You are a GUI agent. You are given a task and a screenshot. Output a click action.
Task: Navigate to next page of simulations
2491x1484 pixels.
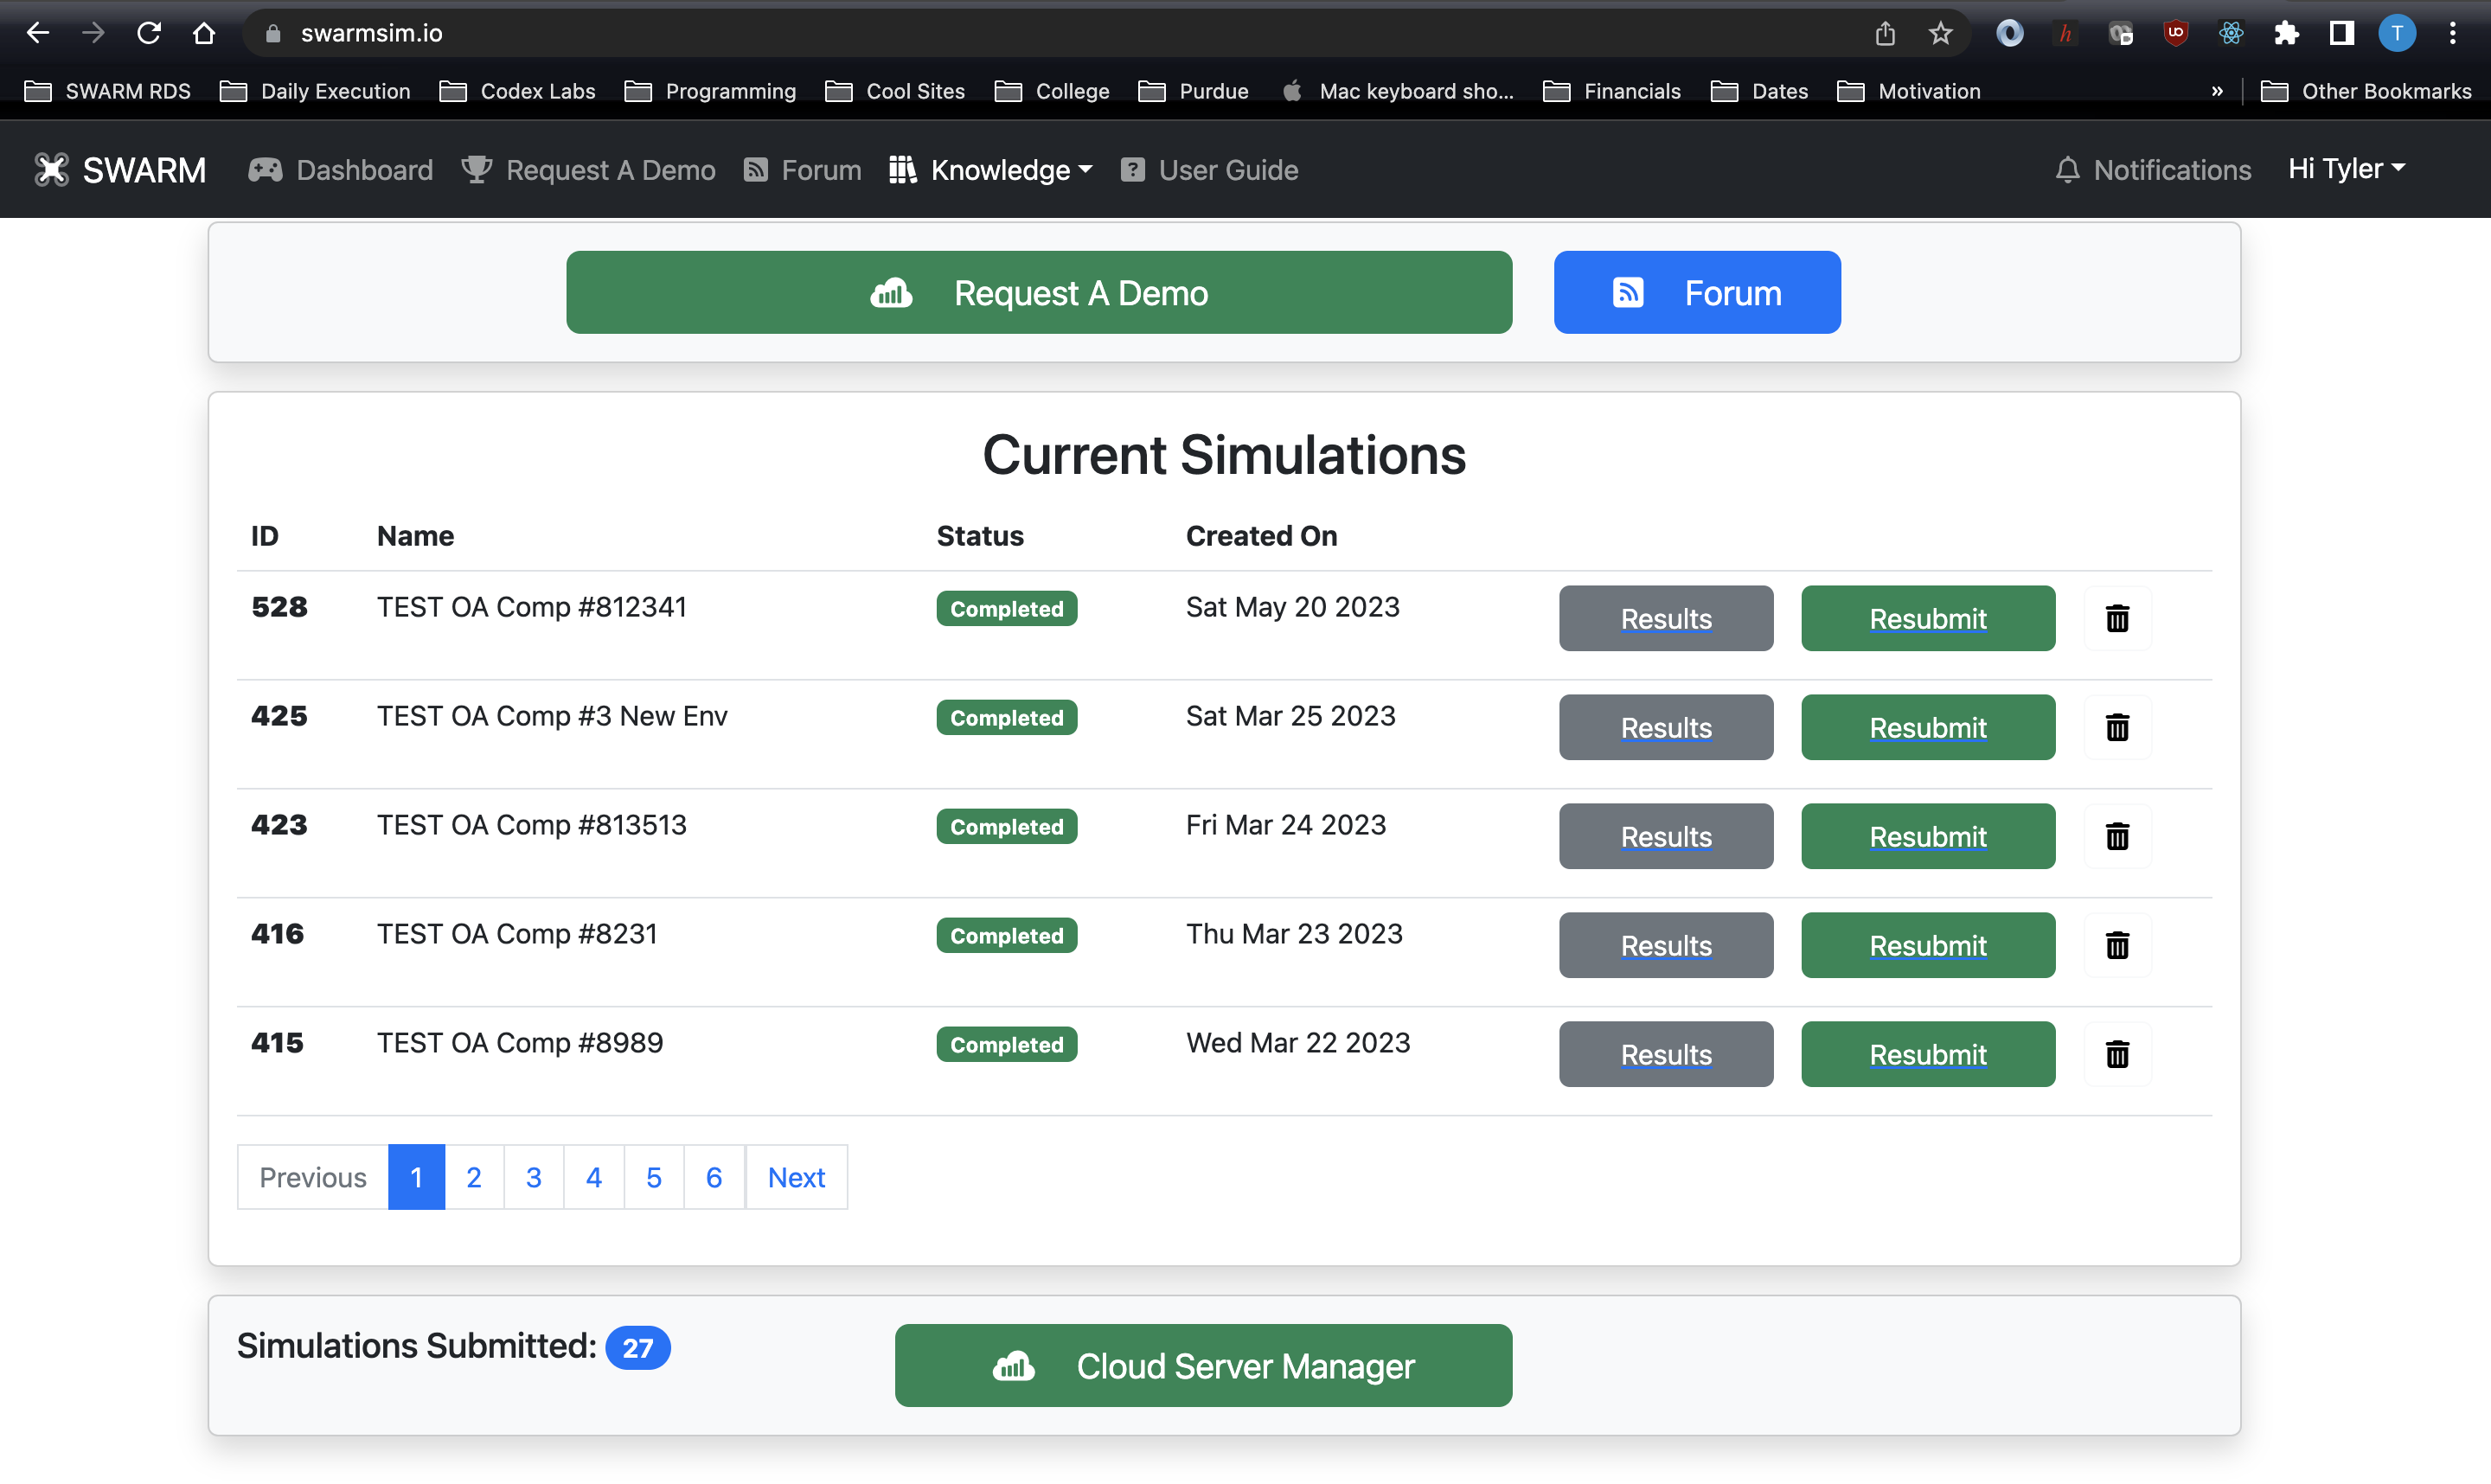click(x=797, y=1174)
